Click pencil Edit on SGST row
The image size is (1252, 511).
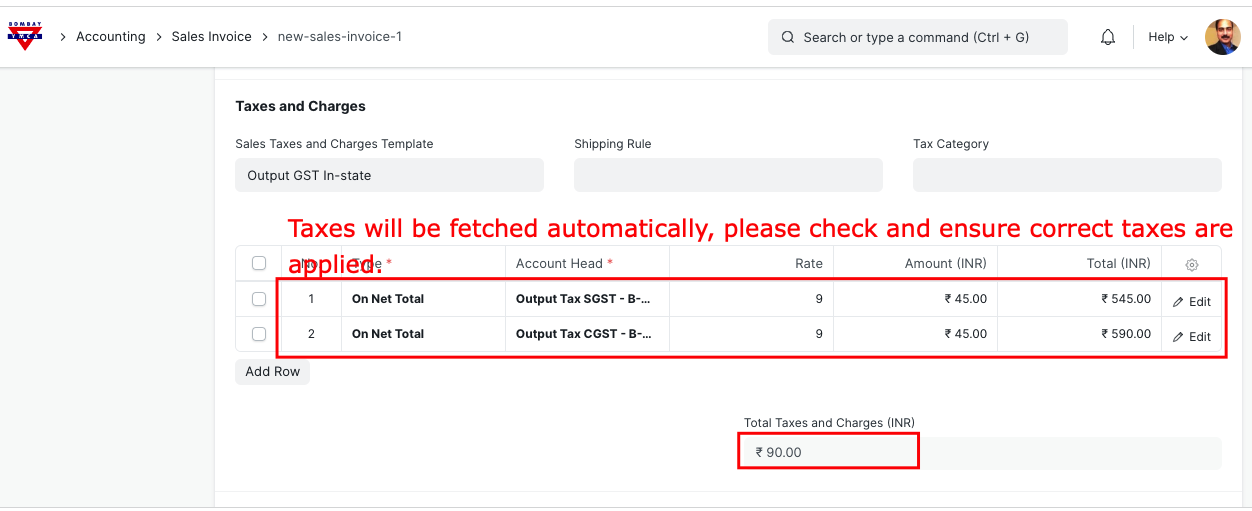tap(1191, 302)
